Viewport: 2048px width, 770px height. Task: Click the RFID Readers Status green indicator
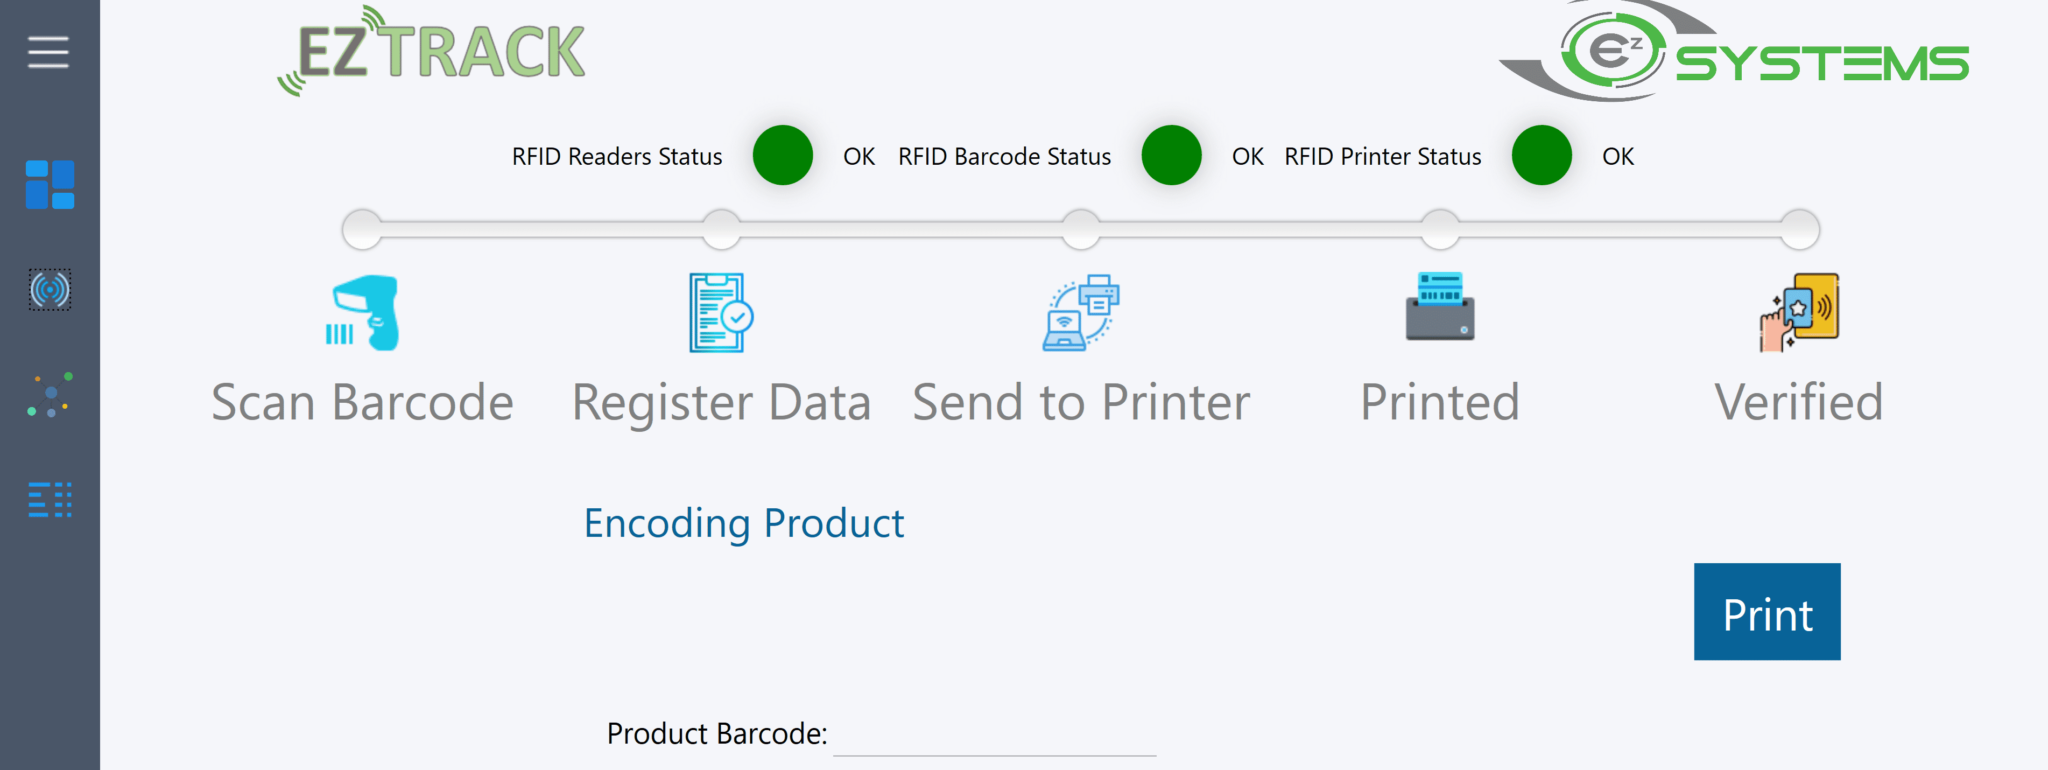click(x=783, y=155)
